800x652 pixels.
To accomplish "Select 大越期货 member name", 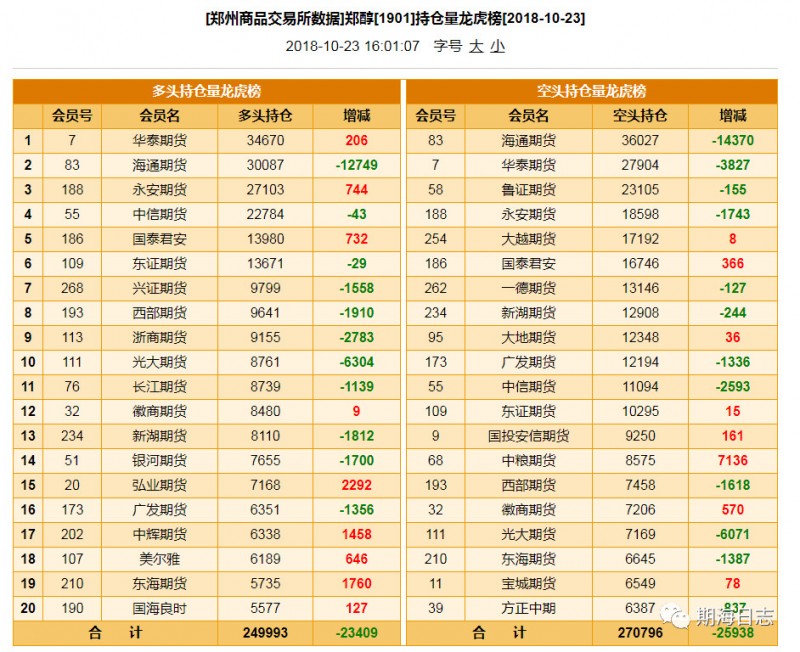I will coord(528,239).
